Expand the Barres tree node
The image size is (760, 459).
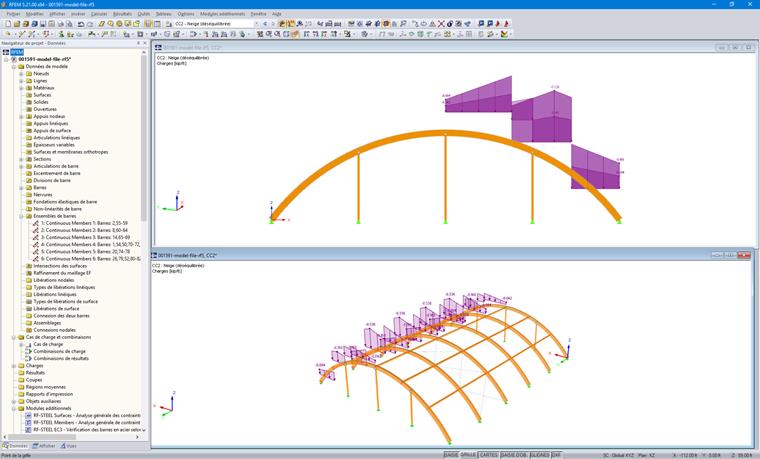coord(21,188)
